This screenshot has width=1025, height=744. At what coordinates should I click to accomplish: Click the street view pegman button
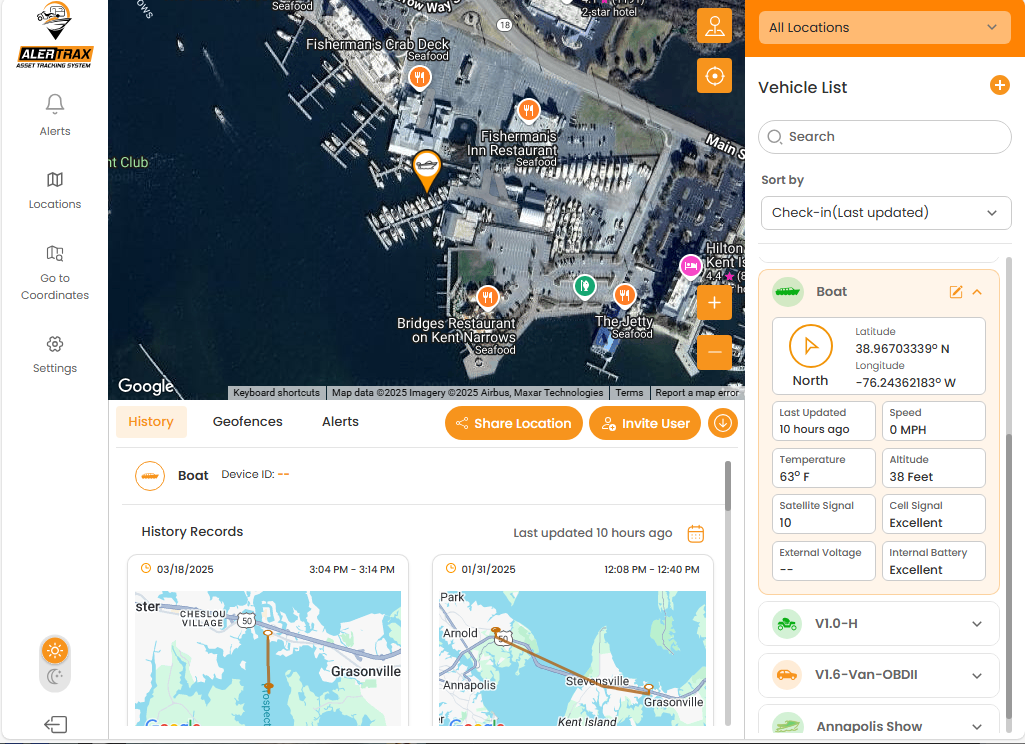click(x=714, y=26)
